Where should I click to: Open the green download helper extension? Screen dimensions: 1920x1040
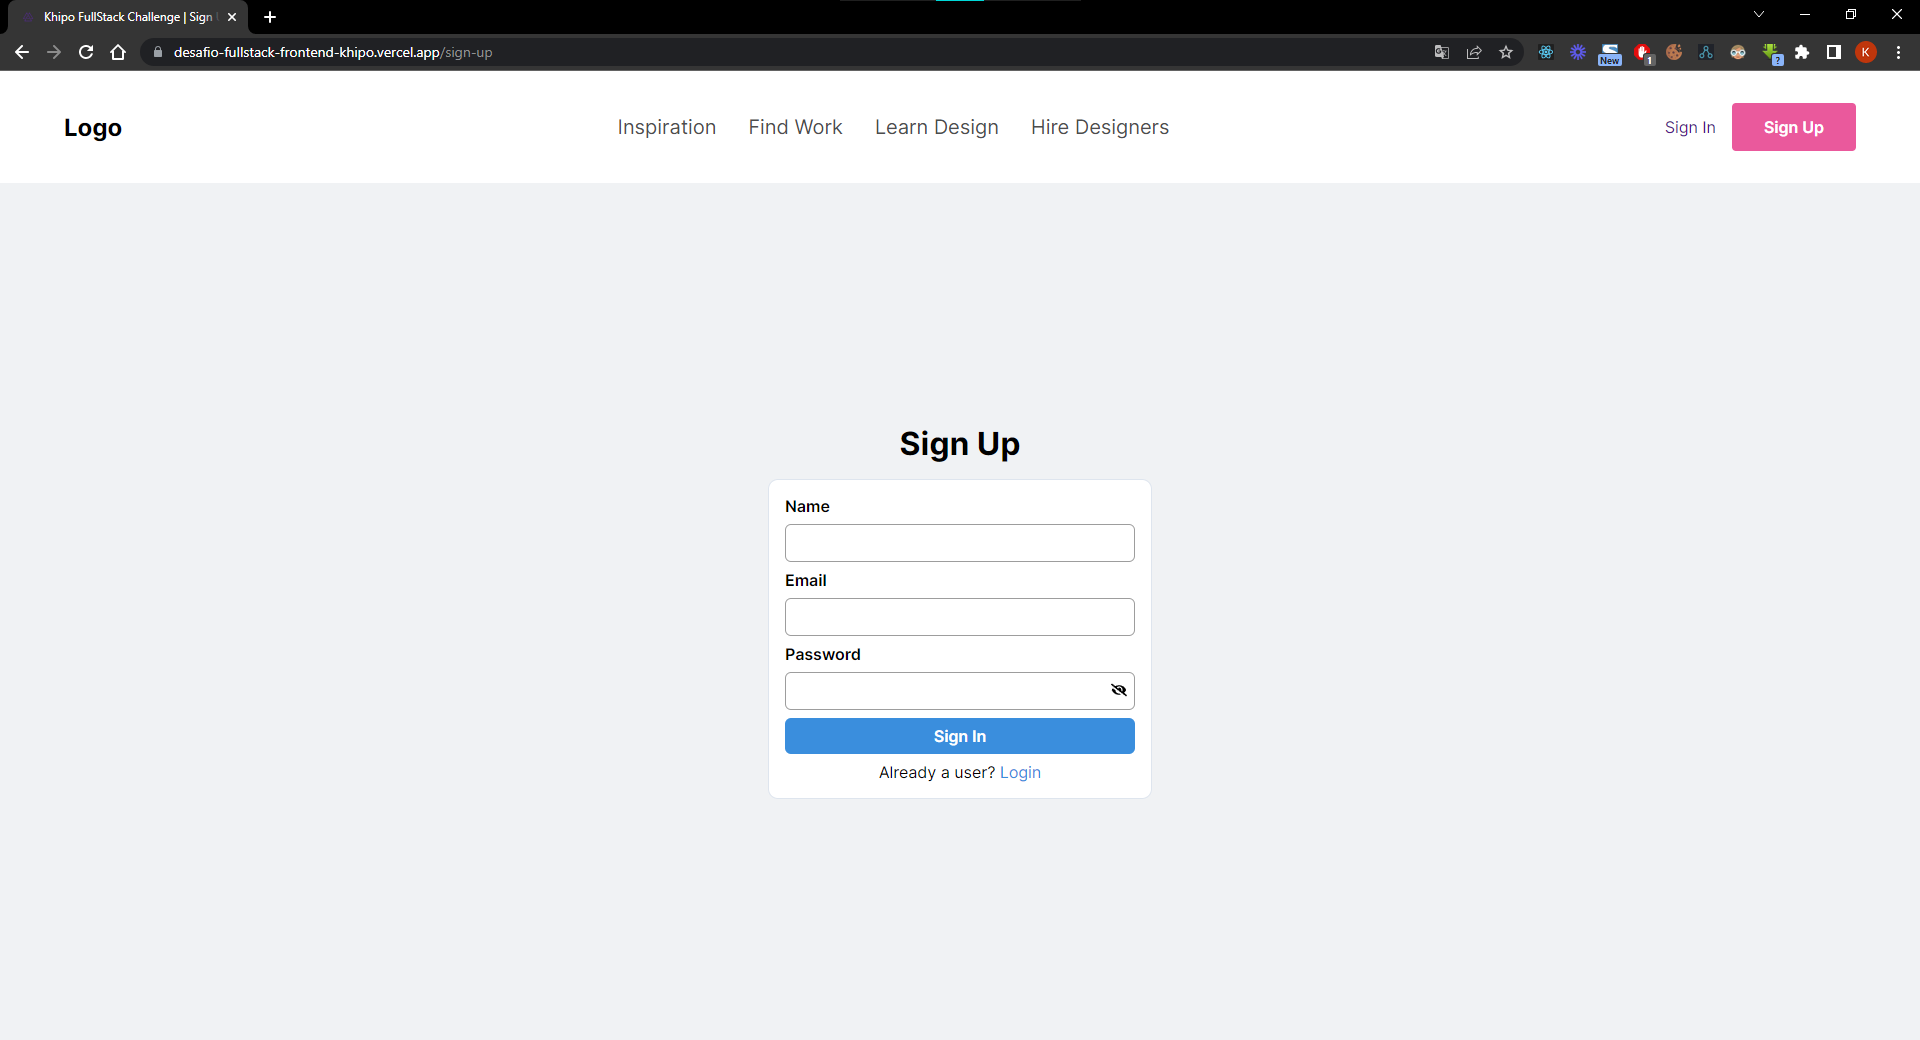1771,52
